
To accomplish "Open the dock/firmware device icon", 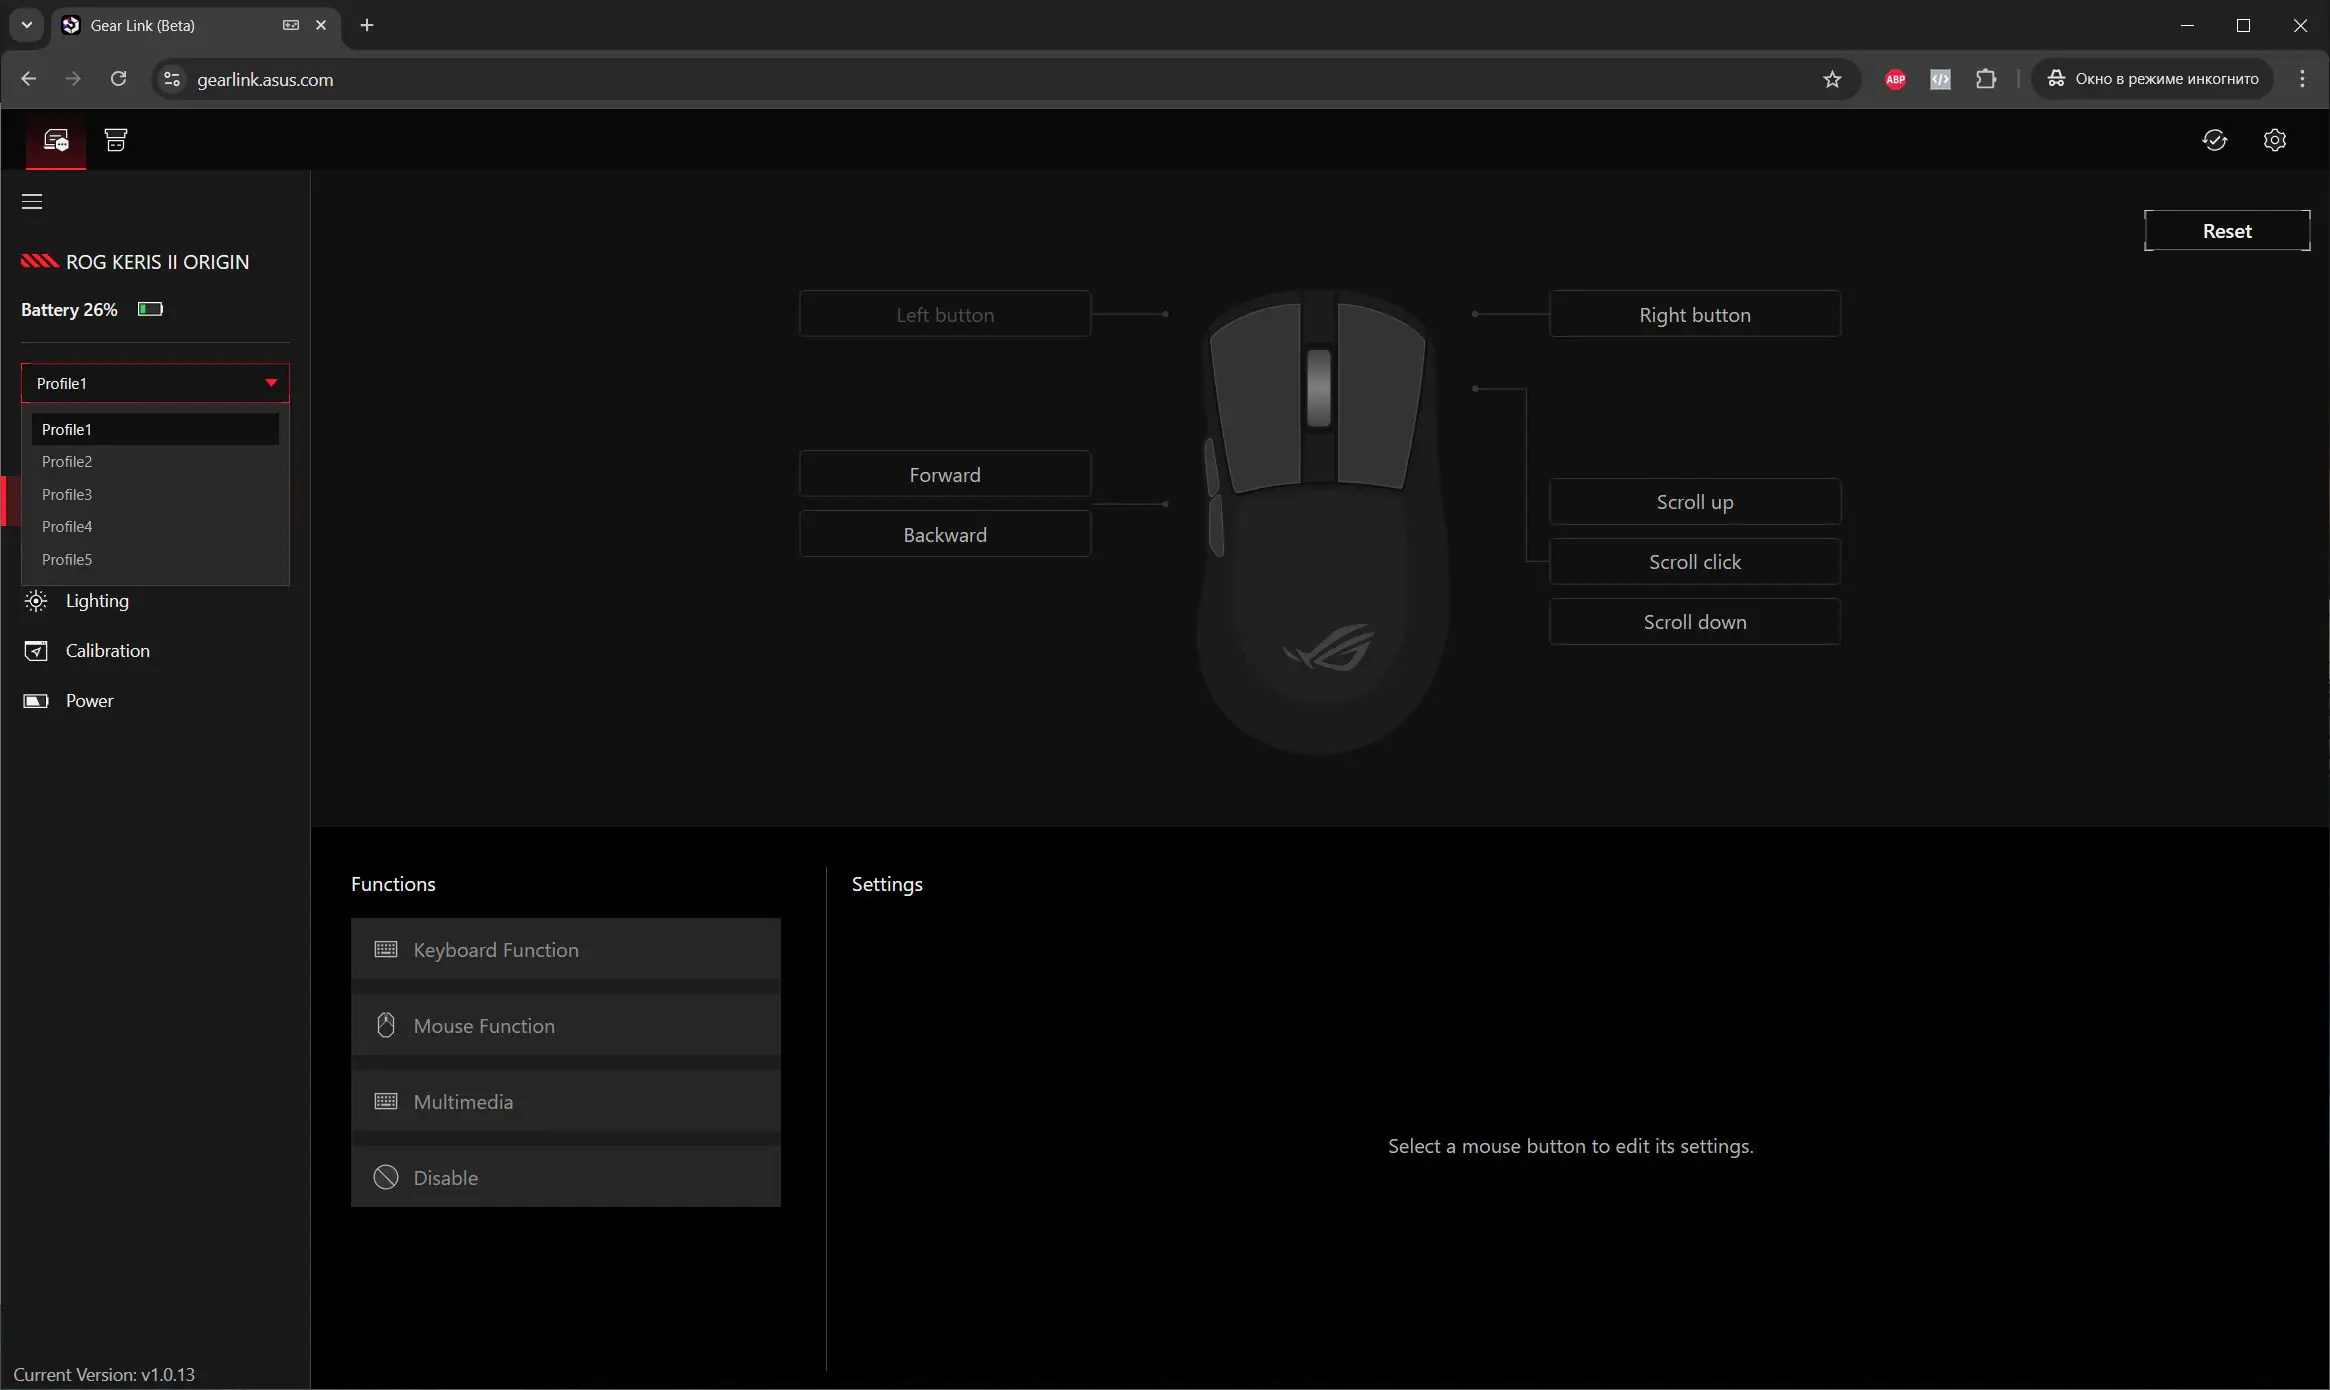I will 115,140.
